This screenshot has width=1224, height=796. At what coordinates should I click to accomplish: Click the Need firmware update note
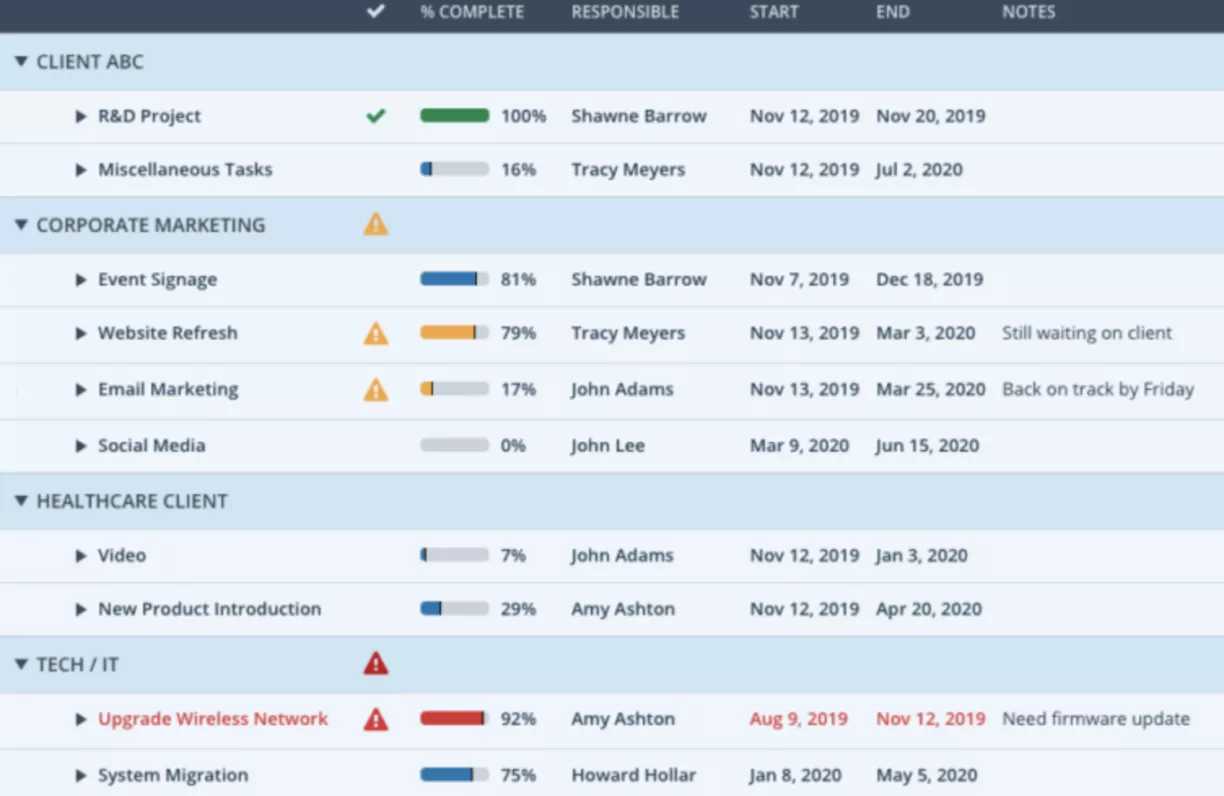1097,719
